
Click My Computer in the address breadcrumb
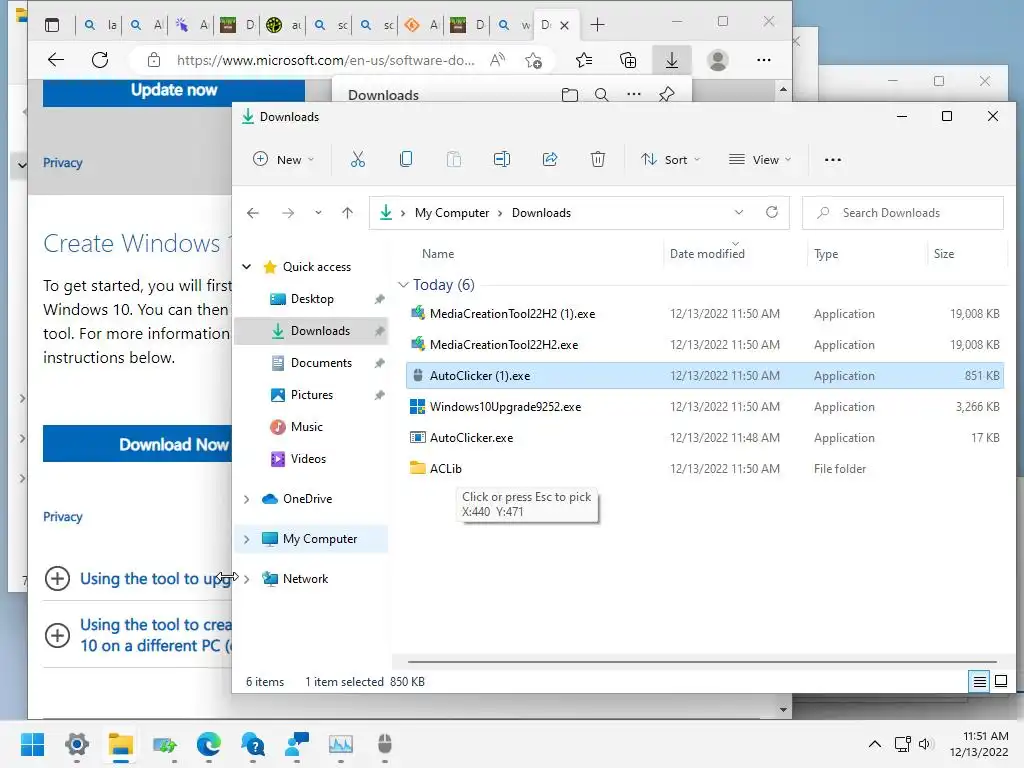pyautogui.click(x=451, y=213)
